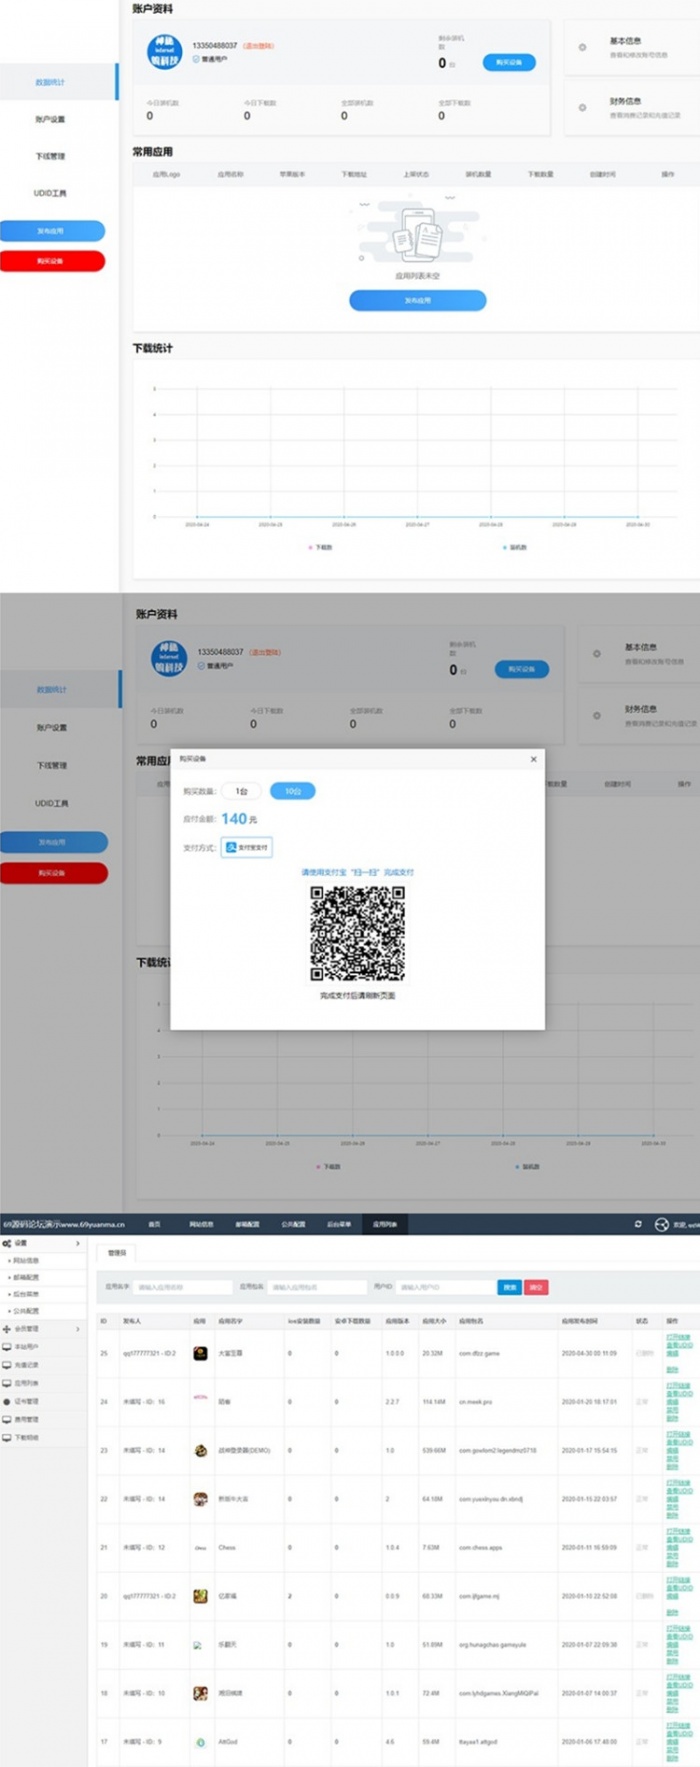Viewport: 700px width, 1767px height.
Task: Click app icon in row ID 22
Action: 200,1499
